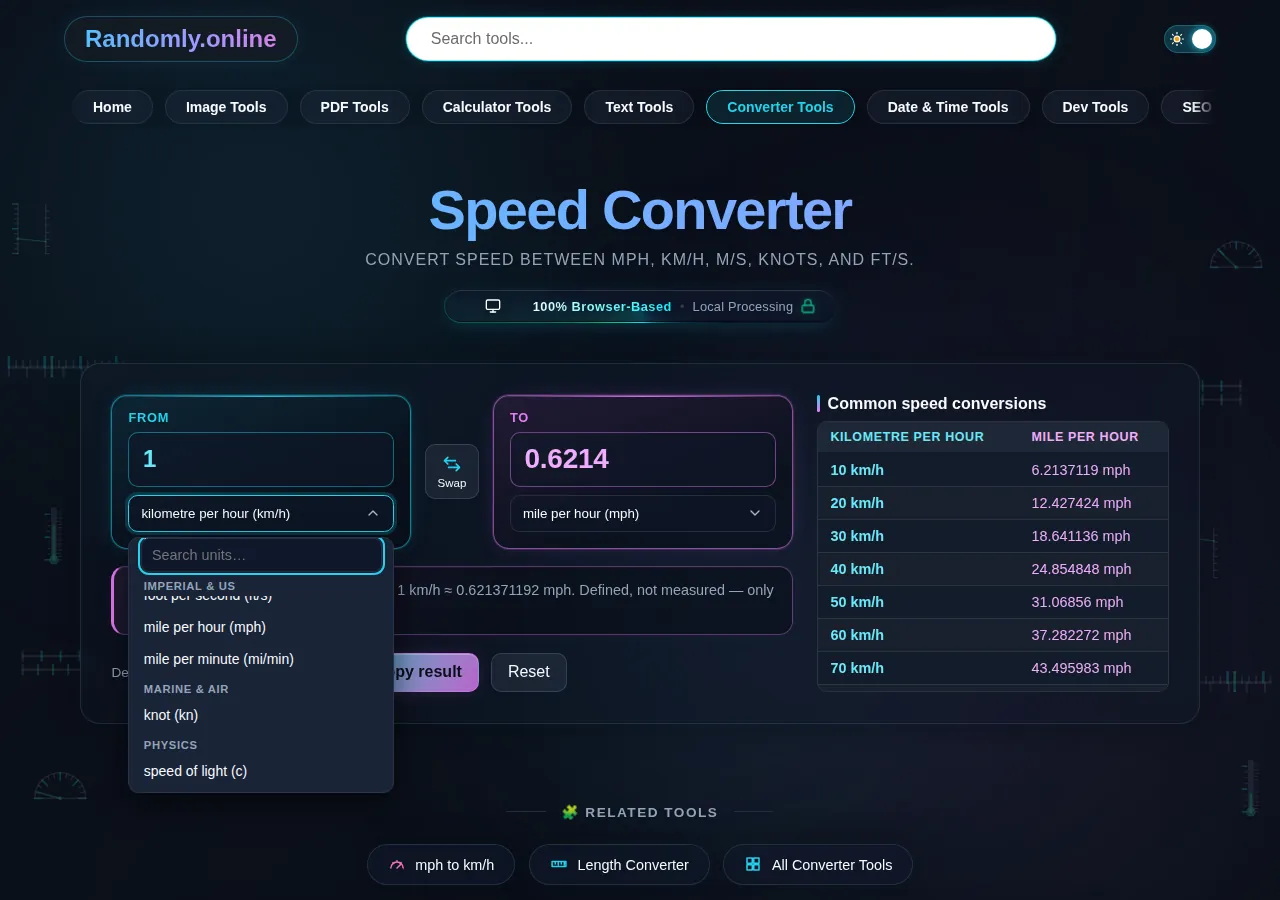Screen dimensions: 1280x900
Task: Click the swap arrows icon
Action: pos(452,464)
